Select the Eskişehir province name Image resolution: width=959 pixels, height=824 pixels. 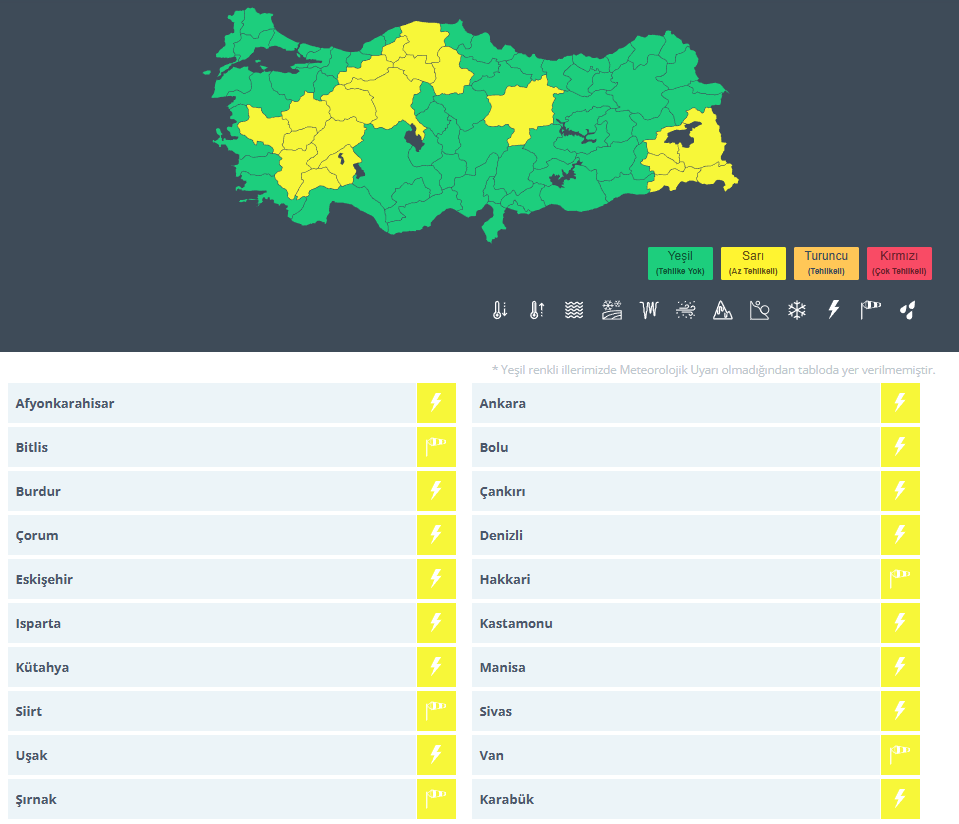(44, 579)
